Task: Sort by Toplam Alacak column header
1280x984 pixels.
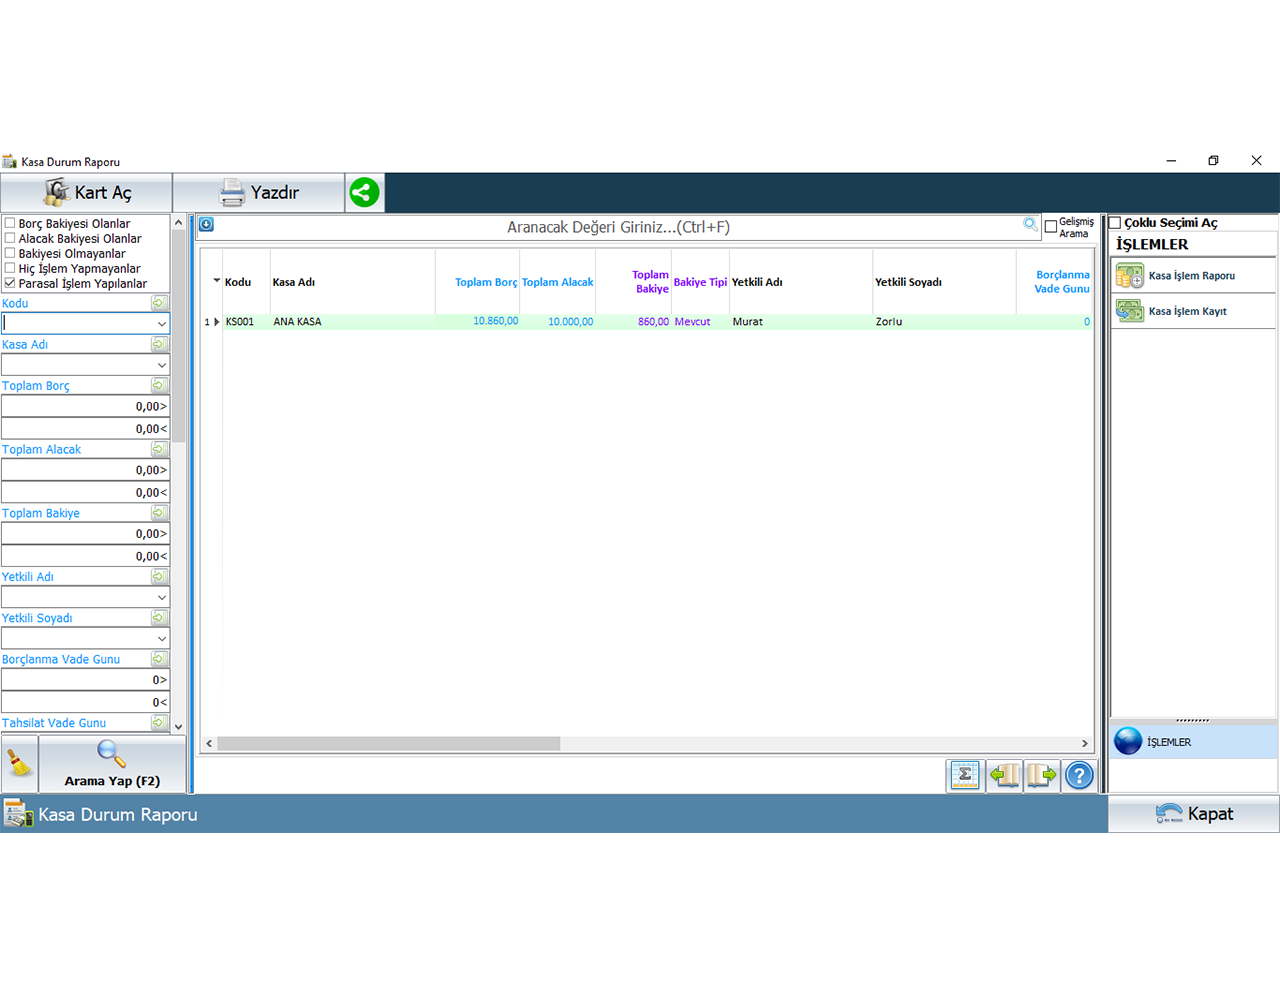Action: (558, 282)
